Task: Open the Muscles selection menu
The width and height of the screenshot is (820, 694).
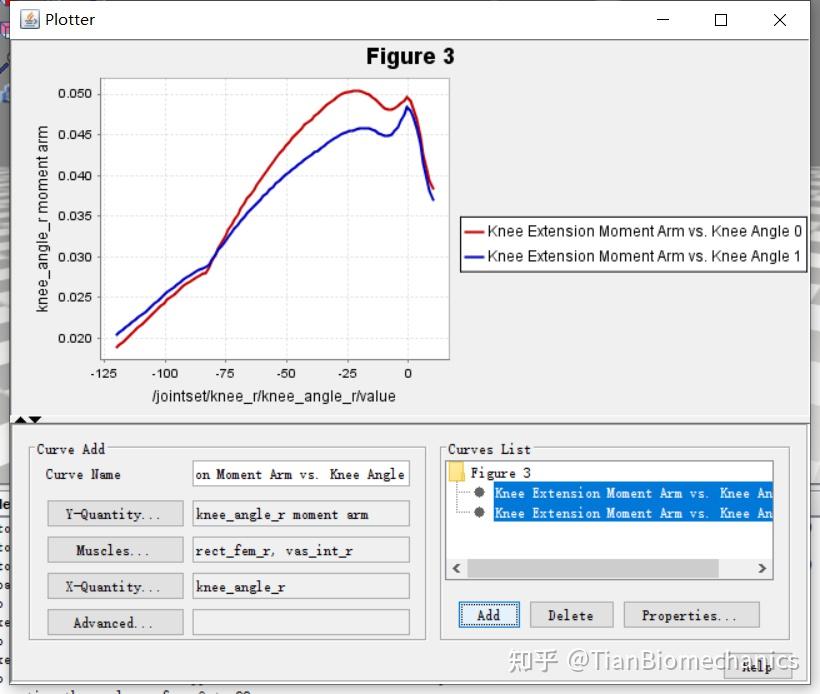Action: point(115,550)
